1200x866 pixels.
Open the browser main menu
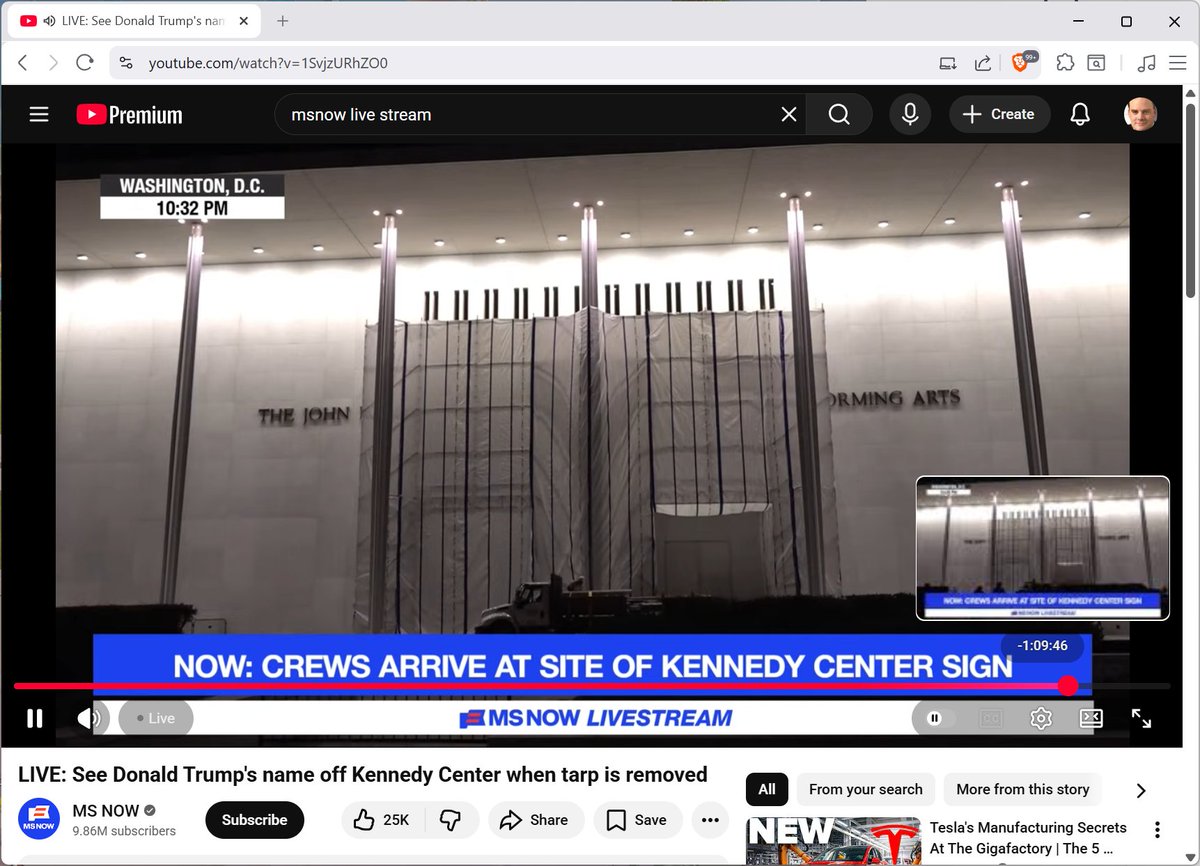[x=1179, y=63]
